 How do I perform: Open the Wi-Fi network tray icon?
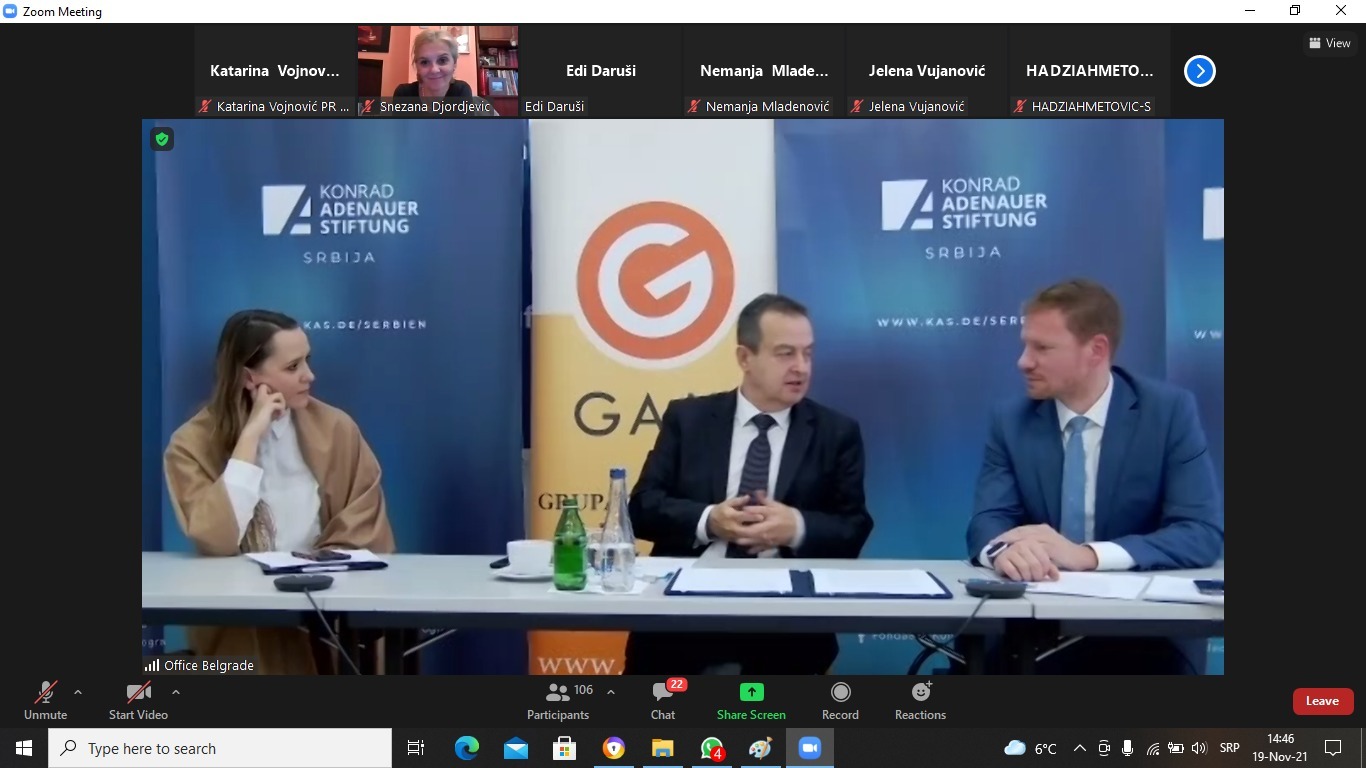click(1152, 748)
